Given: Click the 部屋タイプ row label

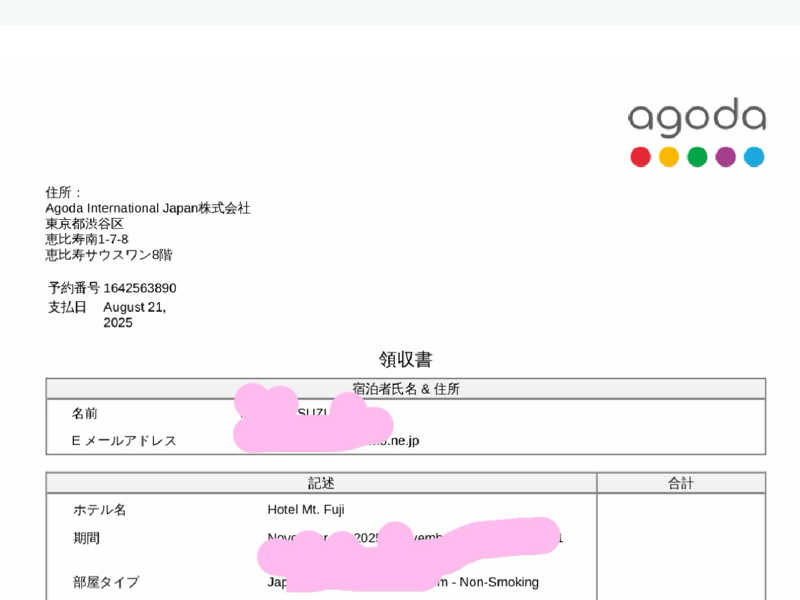Looking at the screenshot, I should pyautogui.click(x=106, y=582).
